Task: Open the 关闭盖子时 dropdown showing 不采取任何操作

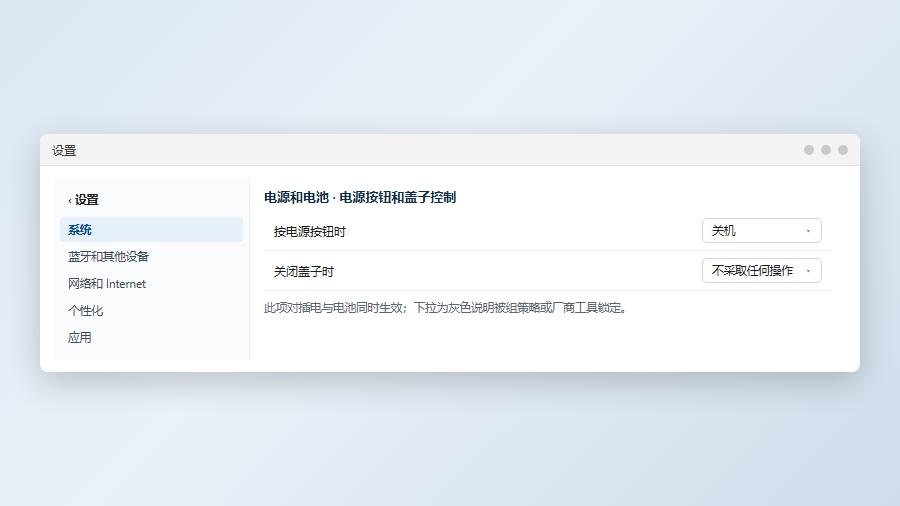Action: (762, 271)
